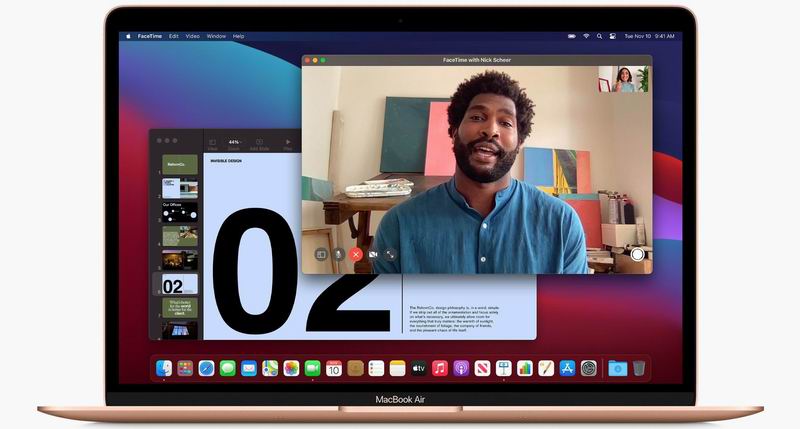Open the Video menu in menu bar
800x429 pixels.
(x=192, y=36)
